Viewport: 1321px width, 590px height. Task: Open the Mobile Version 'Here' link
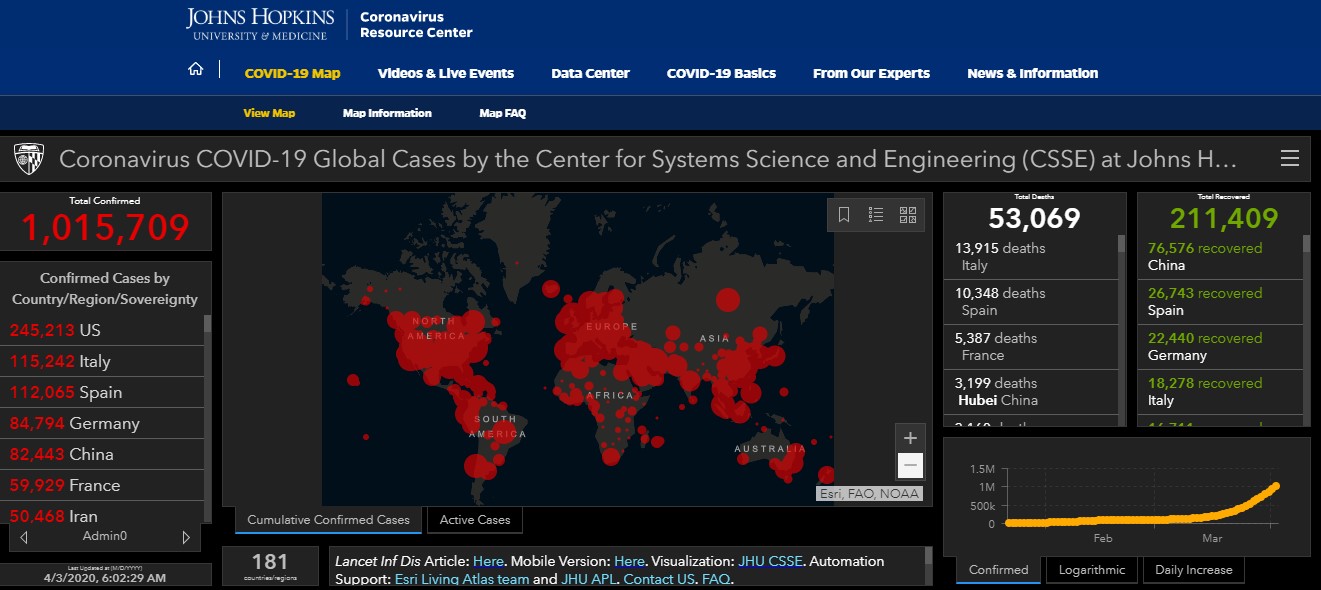629,561
